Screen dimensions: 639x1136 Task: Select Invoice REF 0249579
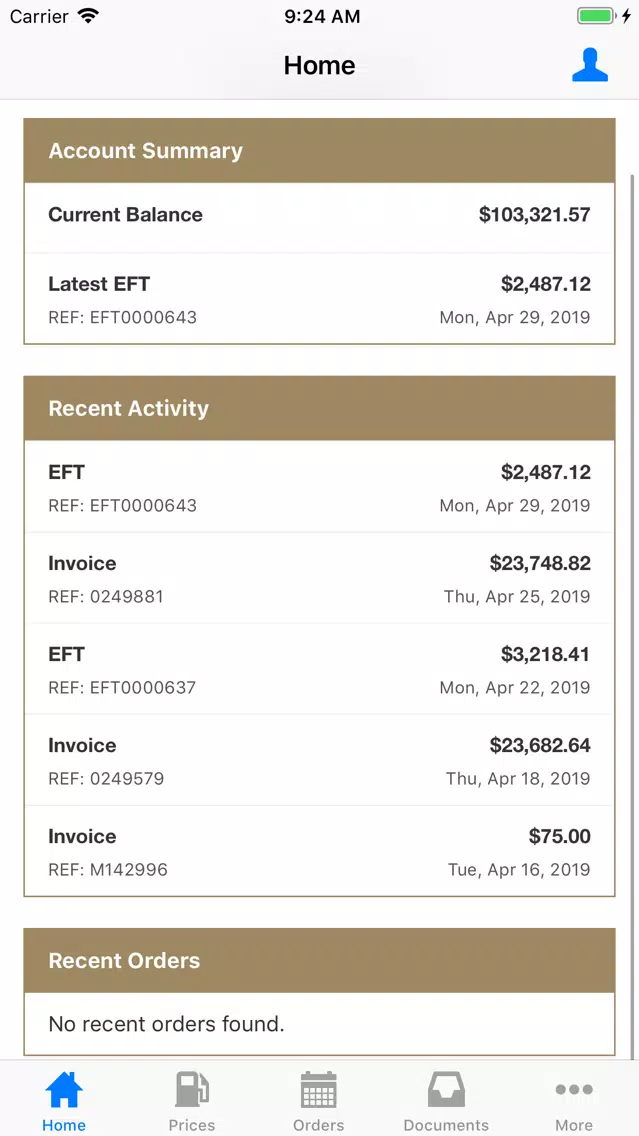[x=320, y=760]
